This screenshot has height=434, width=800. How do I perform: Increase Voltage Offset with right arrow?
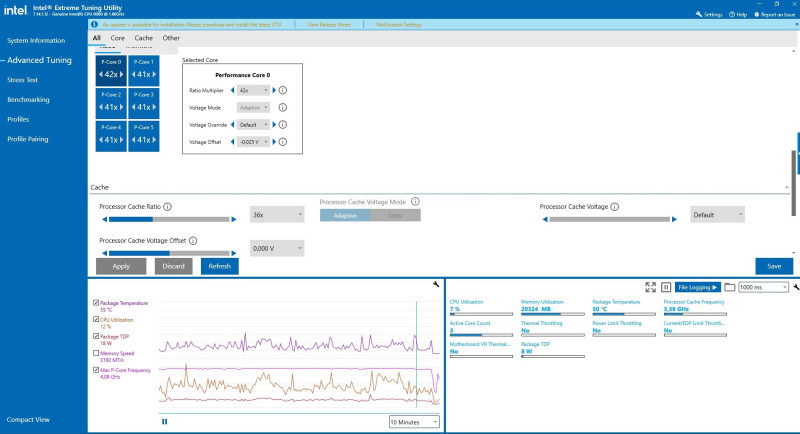point(274,142)
